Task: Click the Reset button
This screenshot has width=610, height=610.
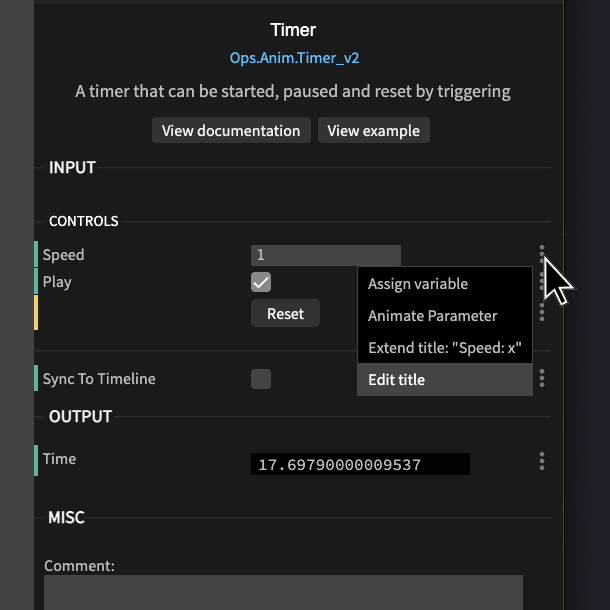Action: (x=285, y=314)
